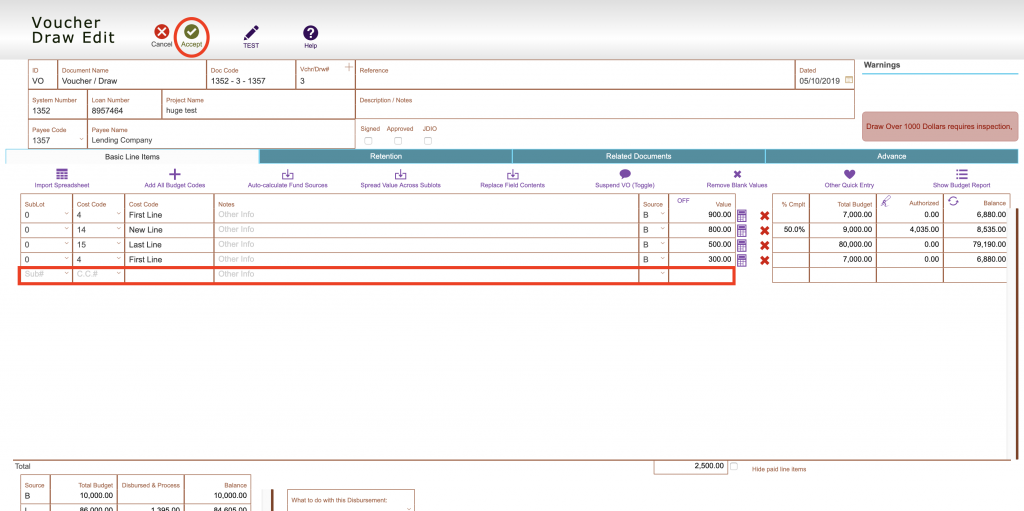
Task: Click the Loan Number field 8957464
Action: (x=124, y=105)
